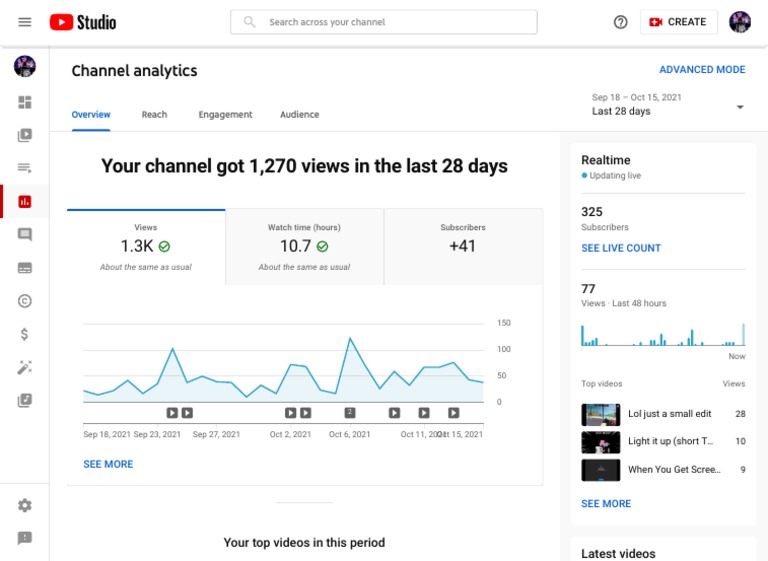Open the Last 28 days date dropdown

coord(668,104)
